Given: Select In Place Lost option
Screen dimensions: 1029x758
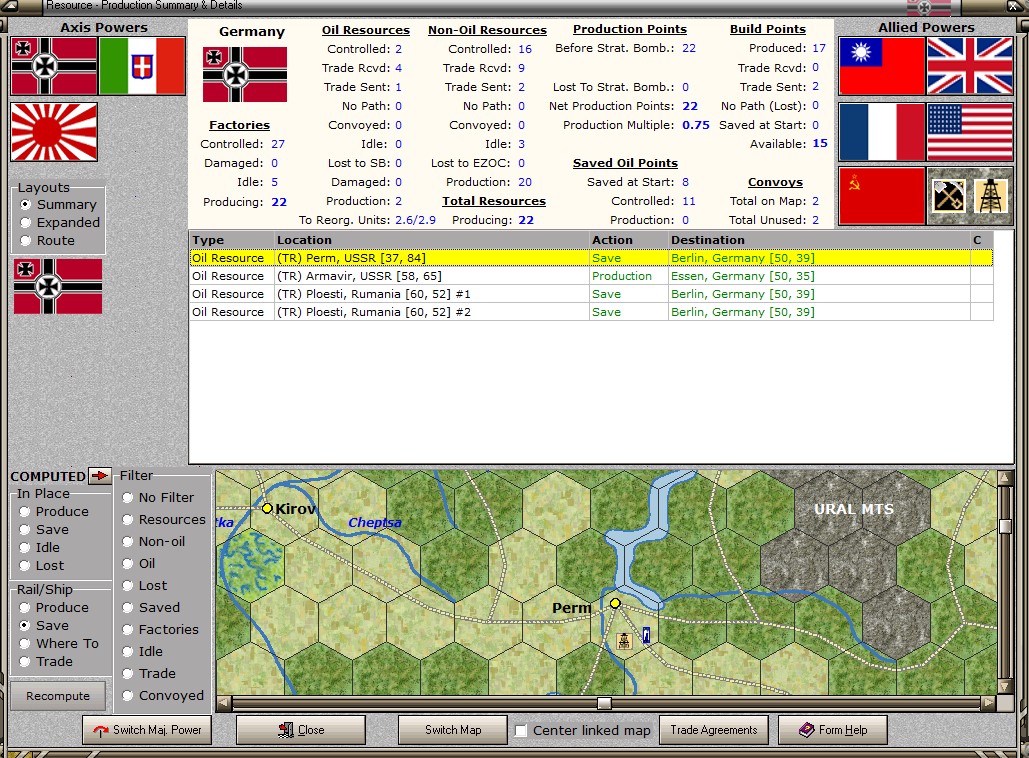Looking at the screenshot, I should pos(41,566).
